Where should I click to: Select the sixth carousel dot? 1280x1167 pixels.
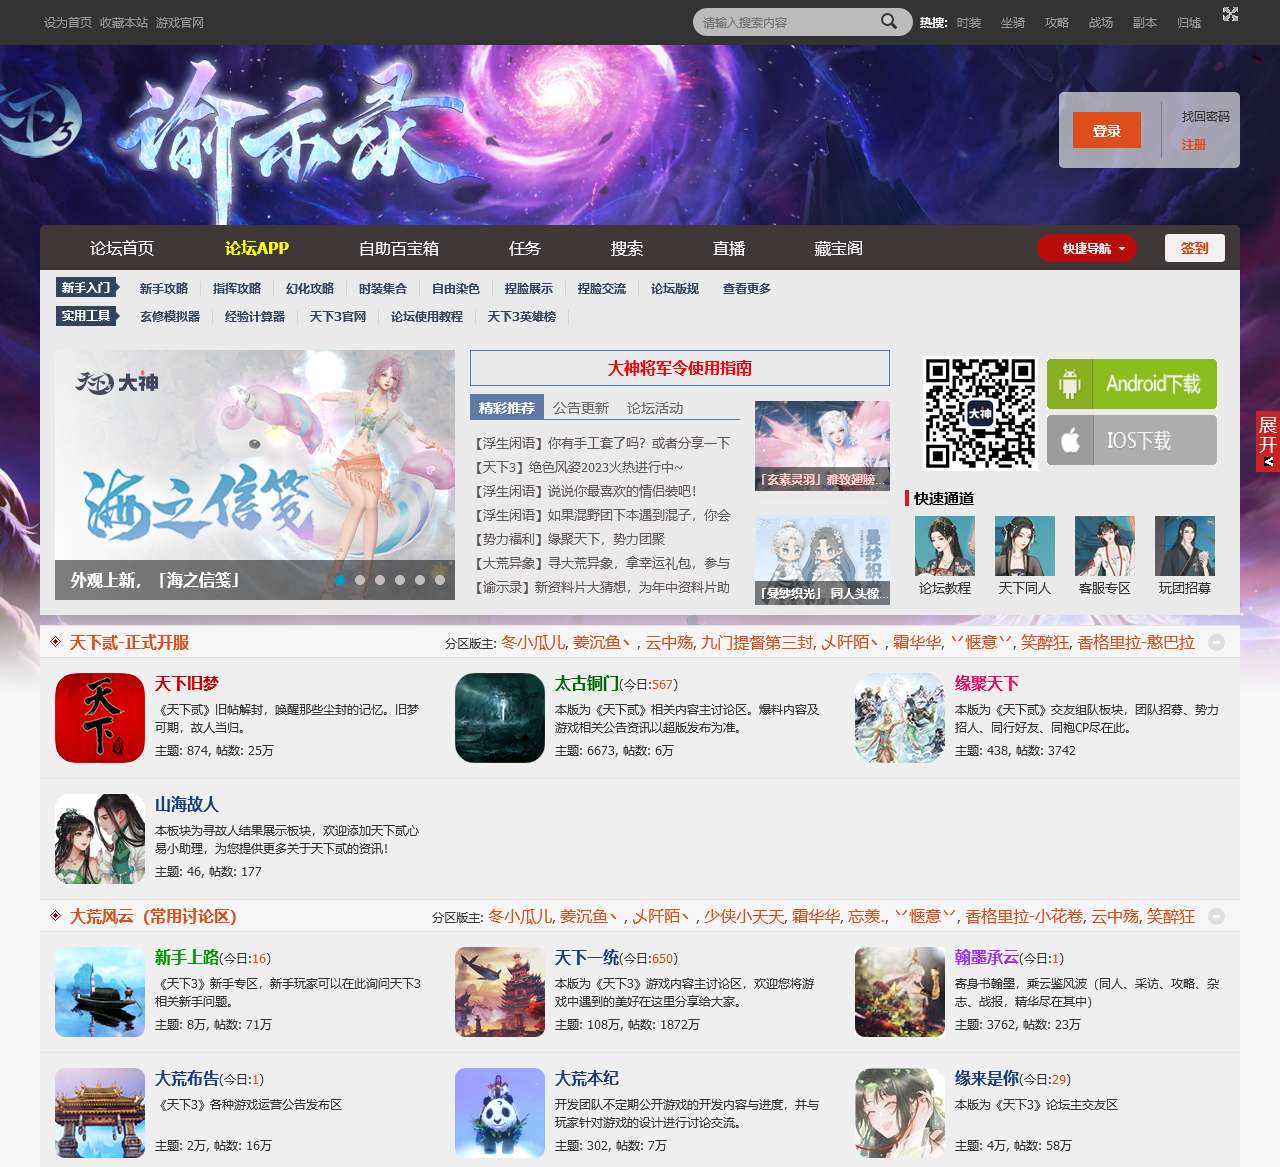(x=440, y=580)
